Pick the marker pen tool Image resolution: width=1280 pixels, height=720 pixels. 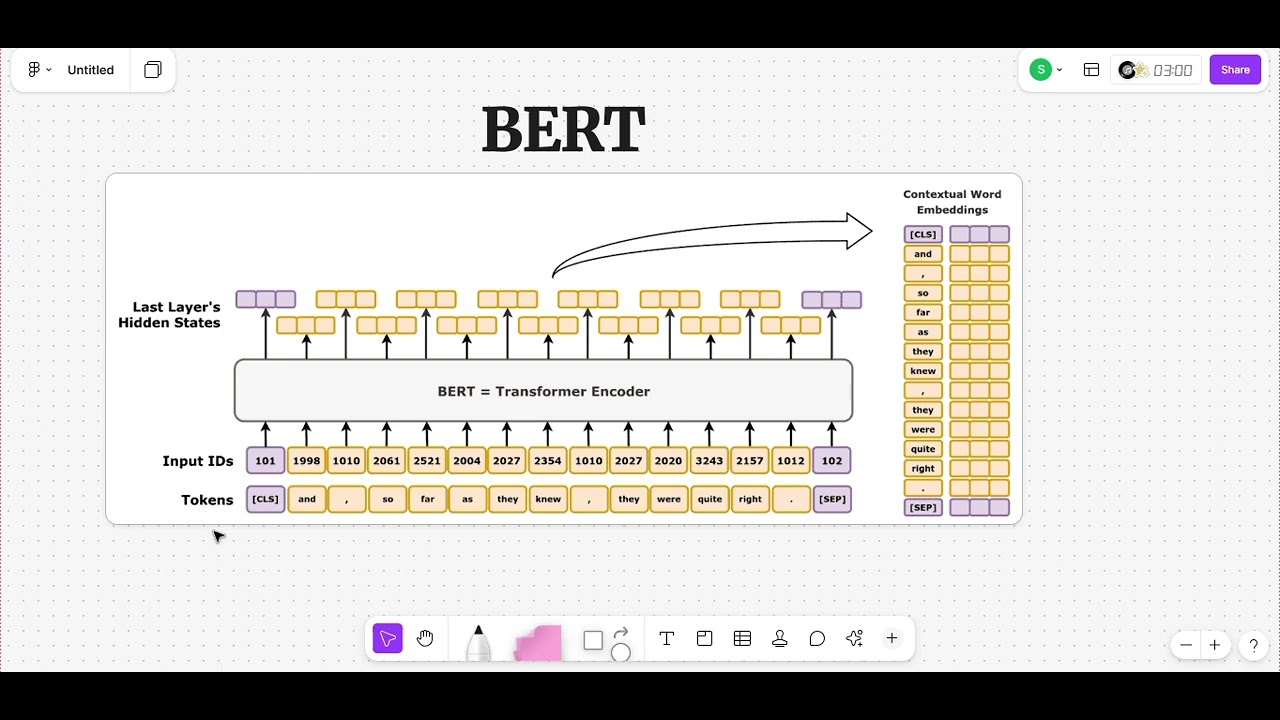[x=478, y=642]
